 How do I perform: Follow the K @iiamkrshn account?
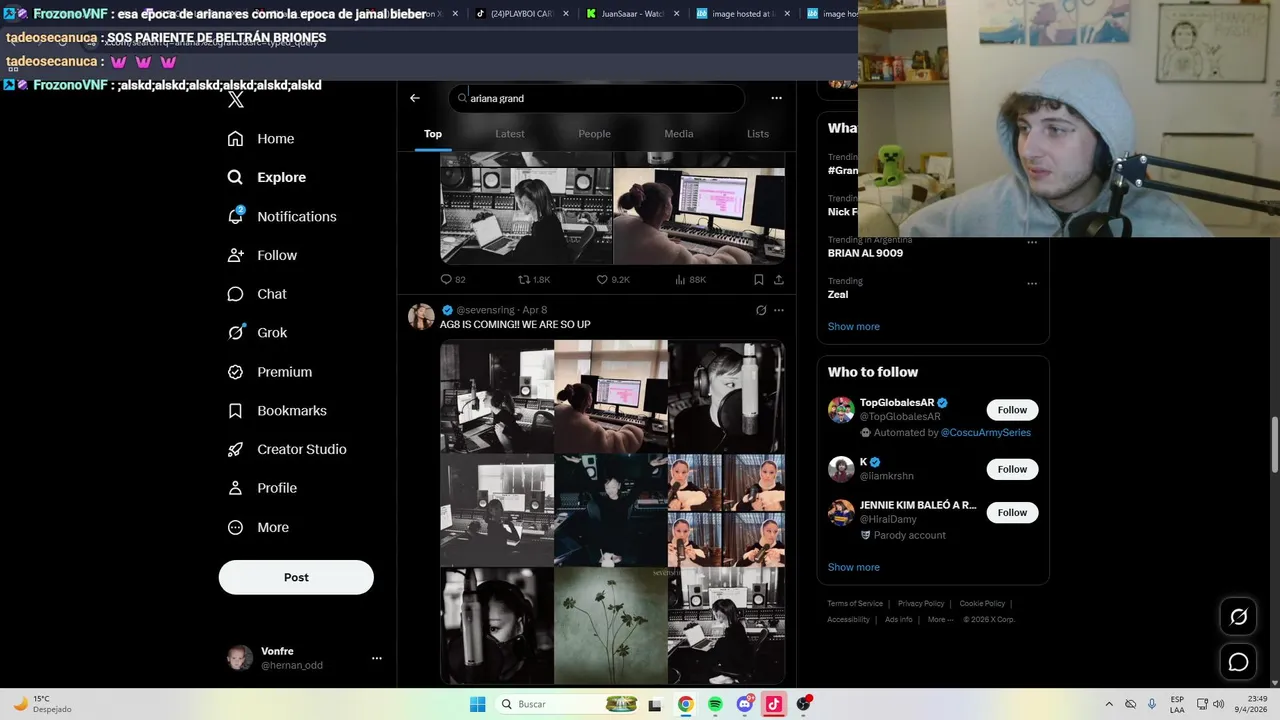pyautogui.click(x=1012, y=469)
